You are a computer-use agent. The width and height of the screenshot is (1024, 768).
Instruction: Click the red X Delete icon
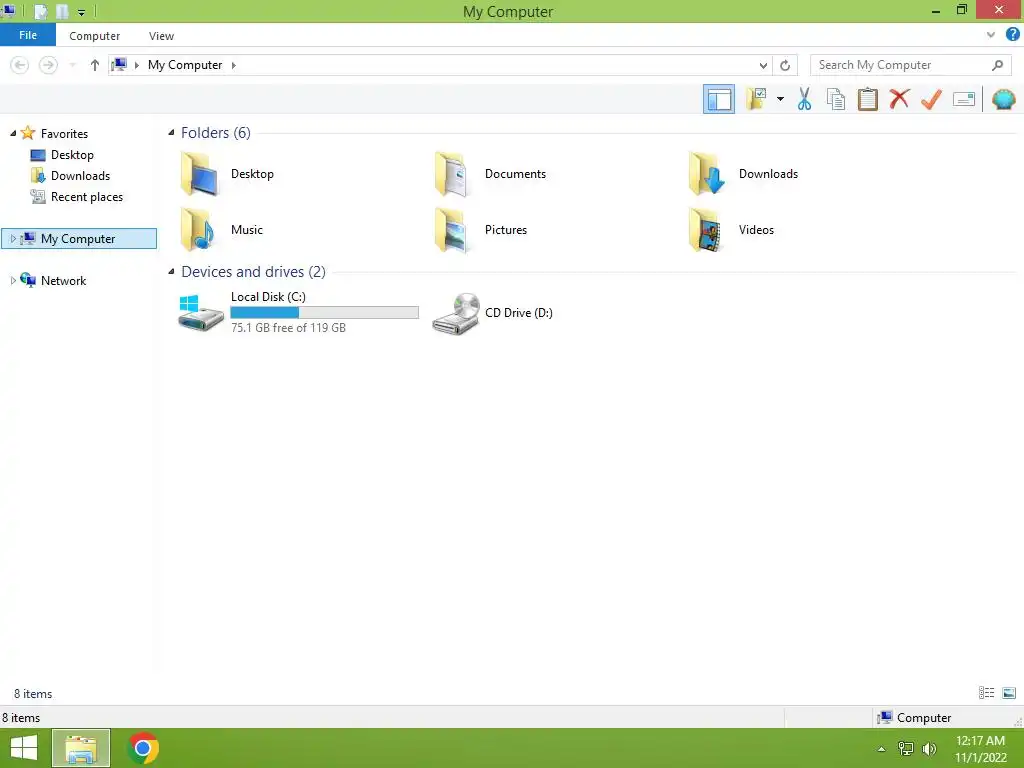click(899, 99)
